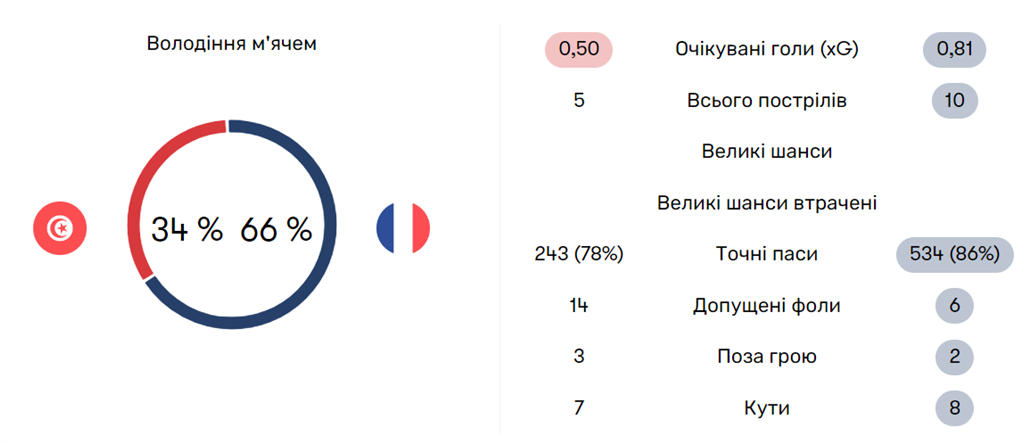Screen dimensions: 1024x444
Task: Click the Володіння м'ячем heading
Action: 232,44
